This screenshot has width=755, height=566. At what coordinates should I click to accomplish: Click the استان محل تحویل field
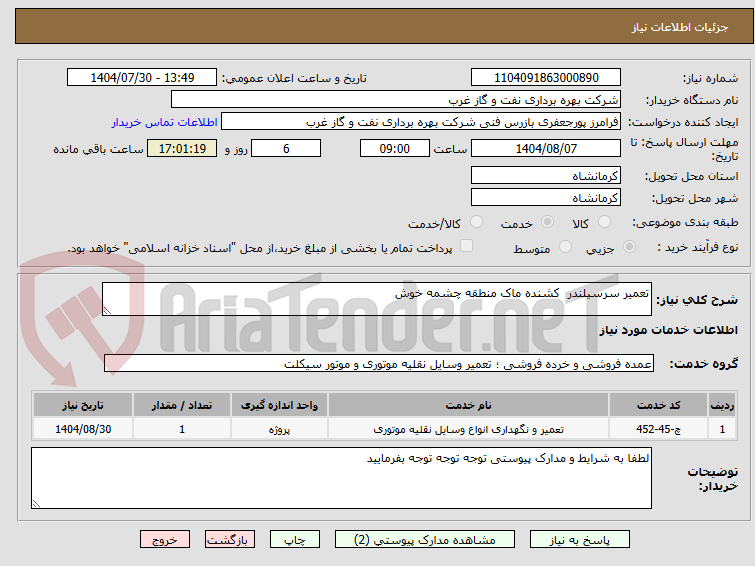click(546, 175)
